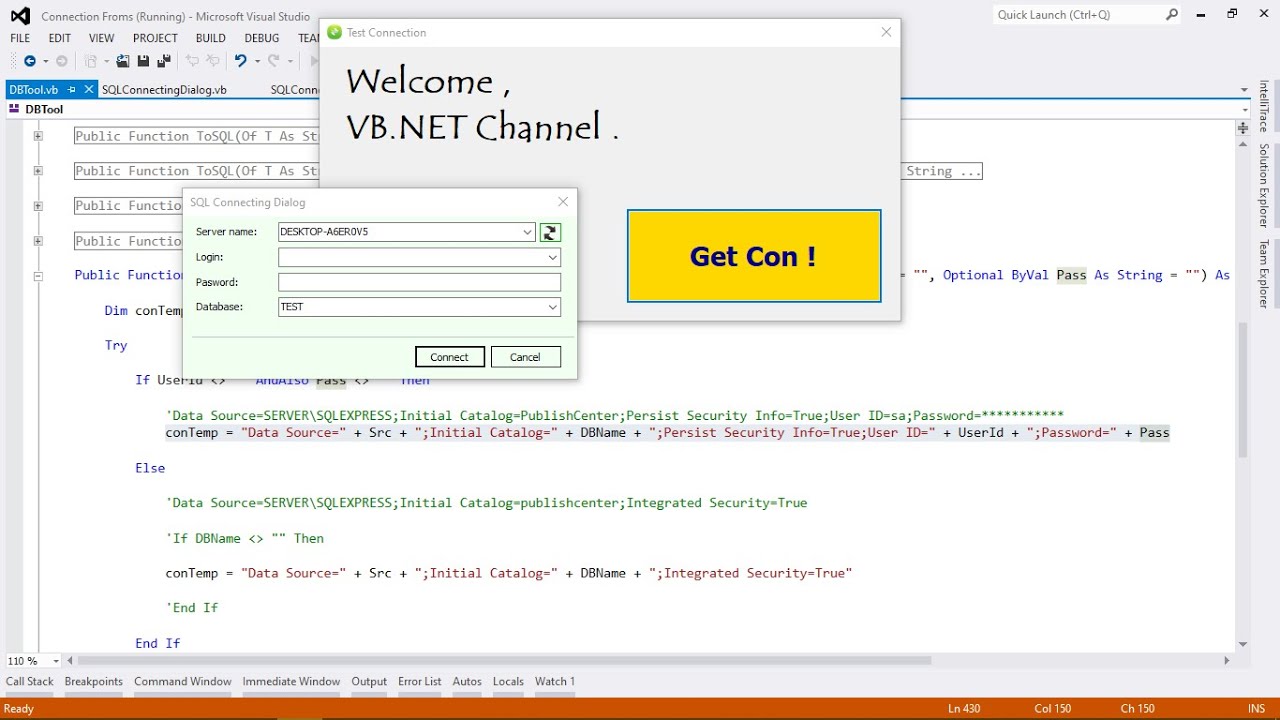The image size is (1280, 720).
Task: Open the Breakpoints window tab
Action: point(94,682)
